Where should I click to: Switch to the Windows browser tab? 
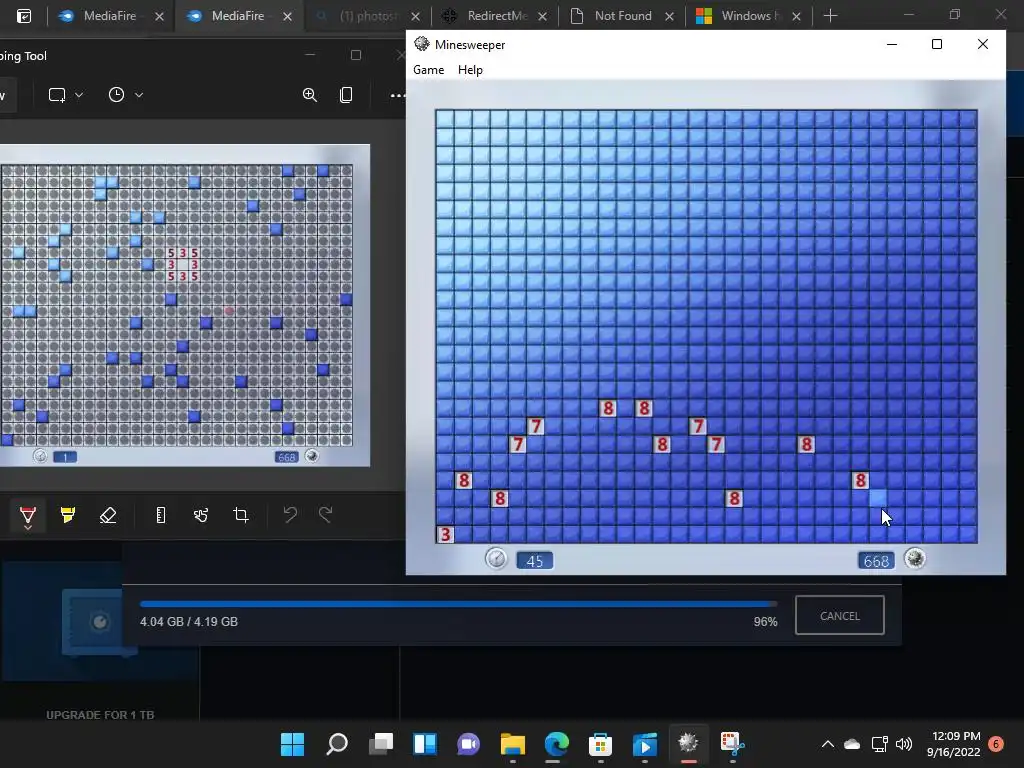click(x=750, y=16)
